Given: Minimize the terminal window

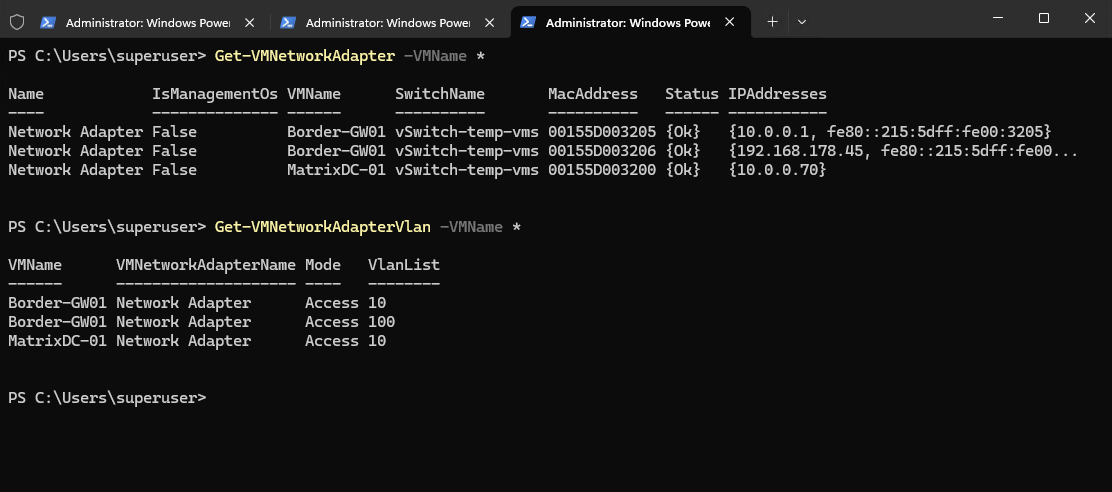Looking at the screenshot, I should coord(997,18).
